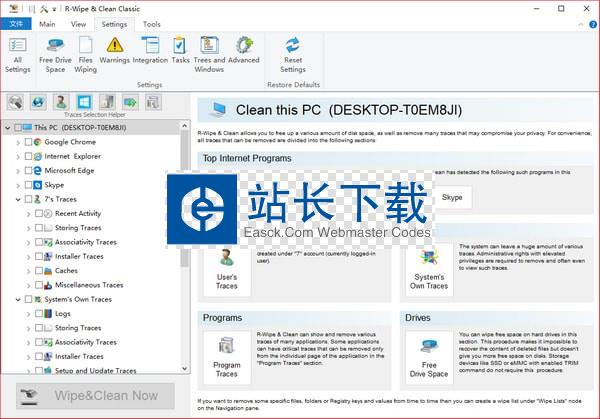Open Quick Access Toolbar customize dropdown

tap(55, 9)
